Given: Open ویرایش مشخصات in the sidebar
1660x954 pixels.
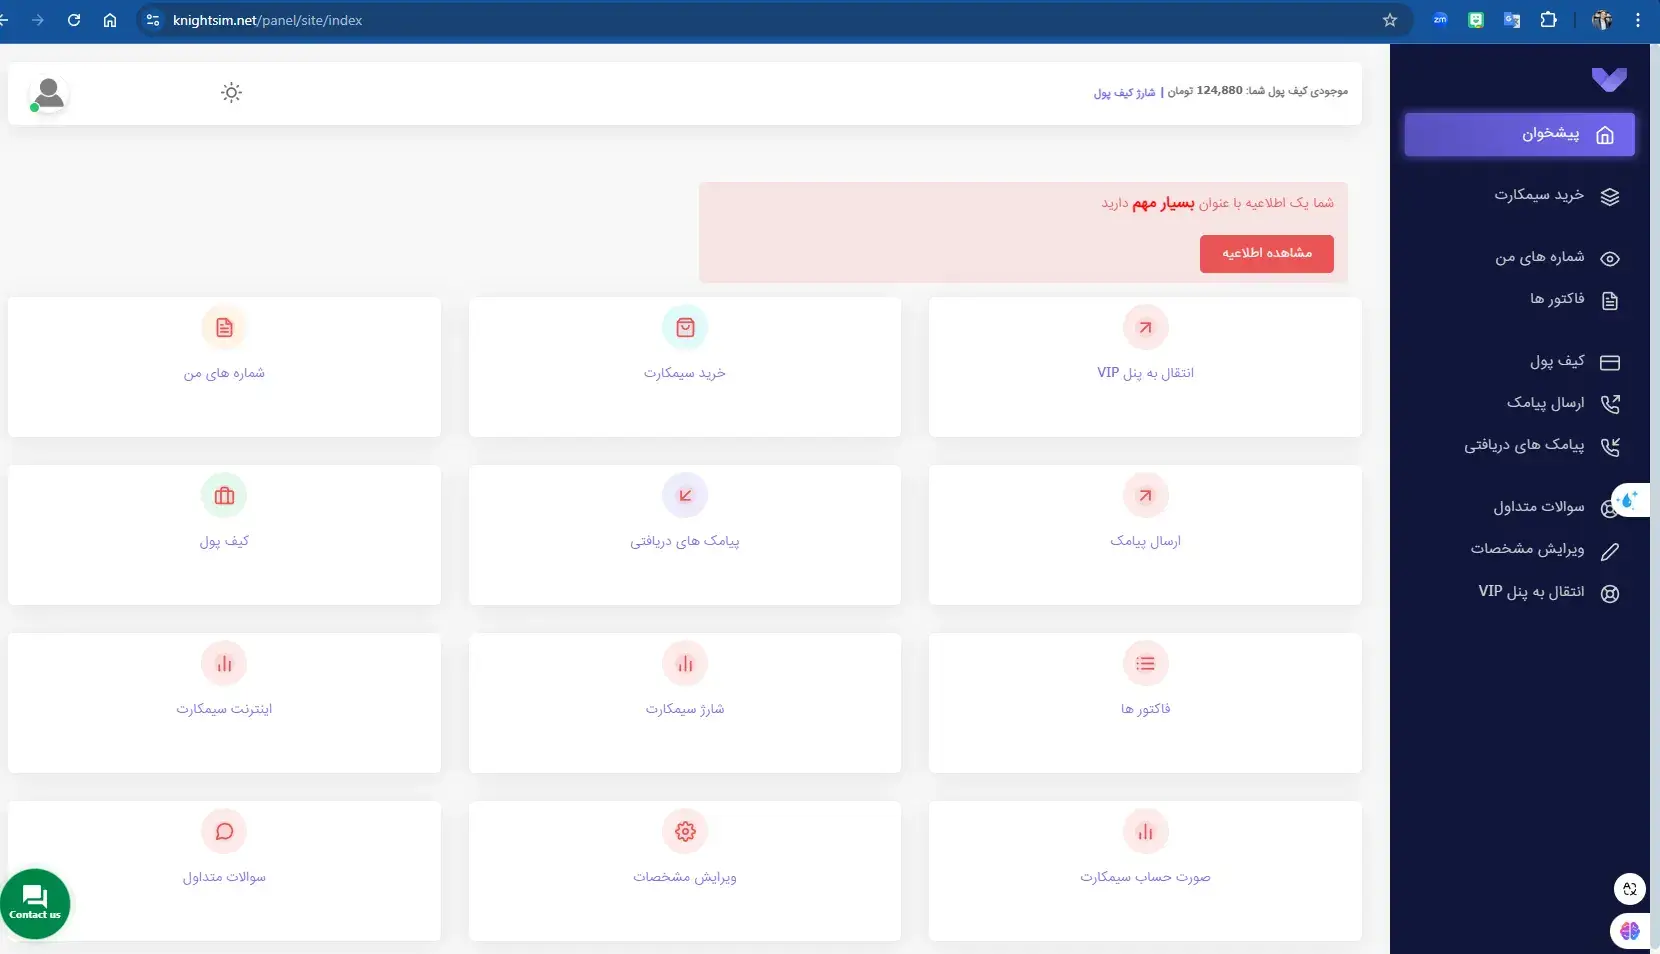Looking at the screenshot, I should tap(1527, 549).
